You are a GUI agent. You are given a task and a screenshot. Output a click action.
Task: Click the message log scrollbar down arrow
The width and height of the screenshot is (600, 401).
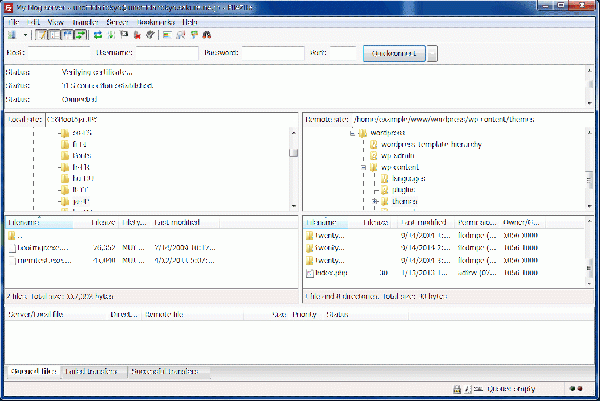(x=589, y=103)
